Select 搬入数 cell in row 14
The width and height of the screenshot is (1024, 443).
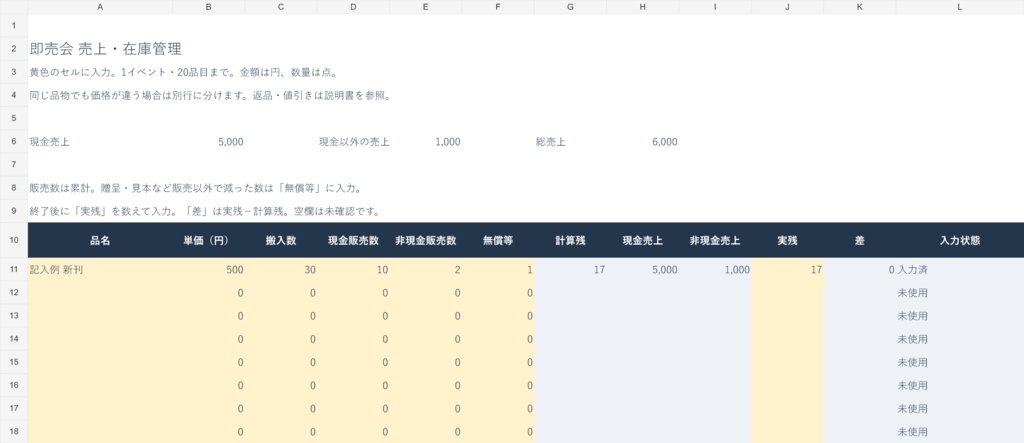[x=281, y=339]
